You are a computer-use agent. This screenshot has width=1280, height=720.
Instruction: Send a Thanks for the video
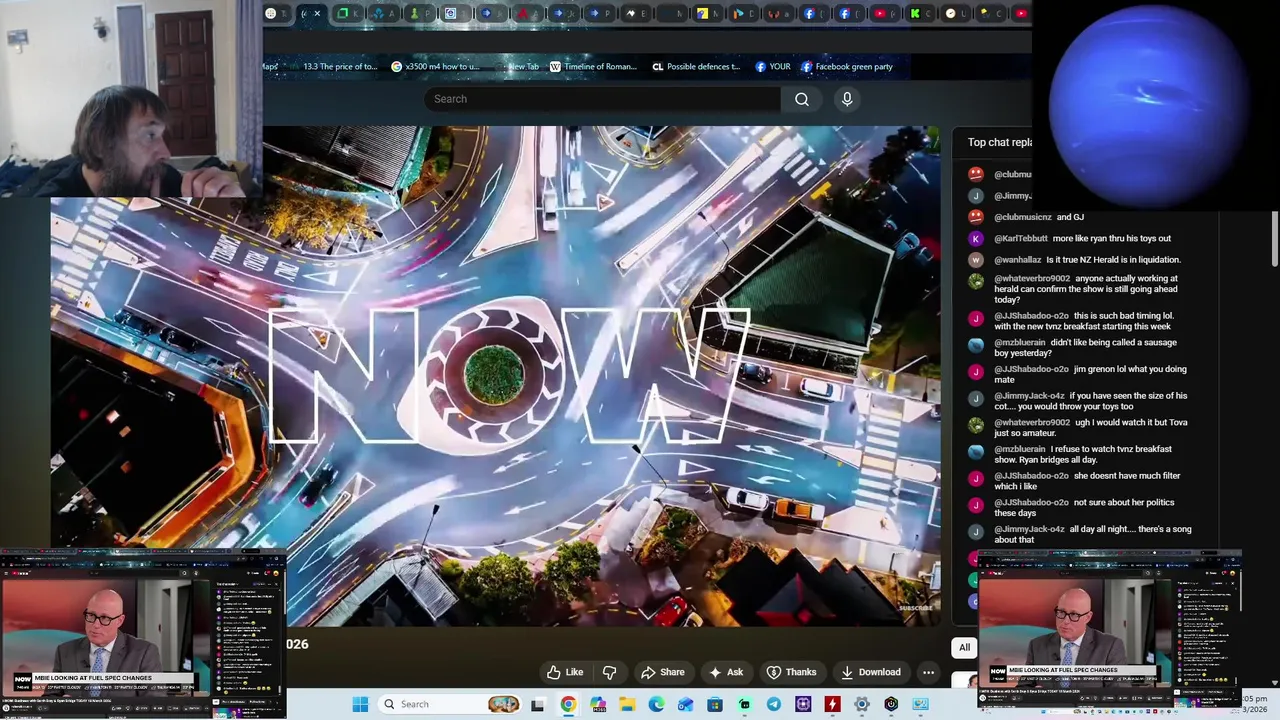click(791, 672)
